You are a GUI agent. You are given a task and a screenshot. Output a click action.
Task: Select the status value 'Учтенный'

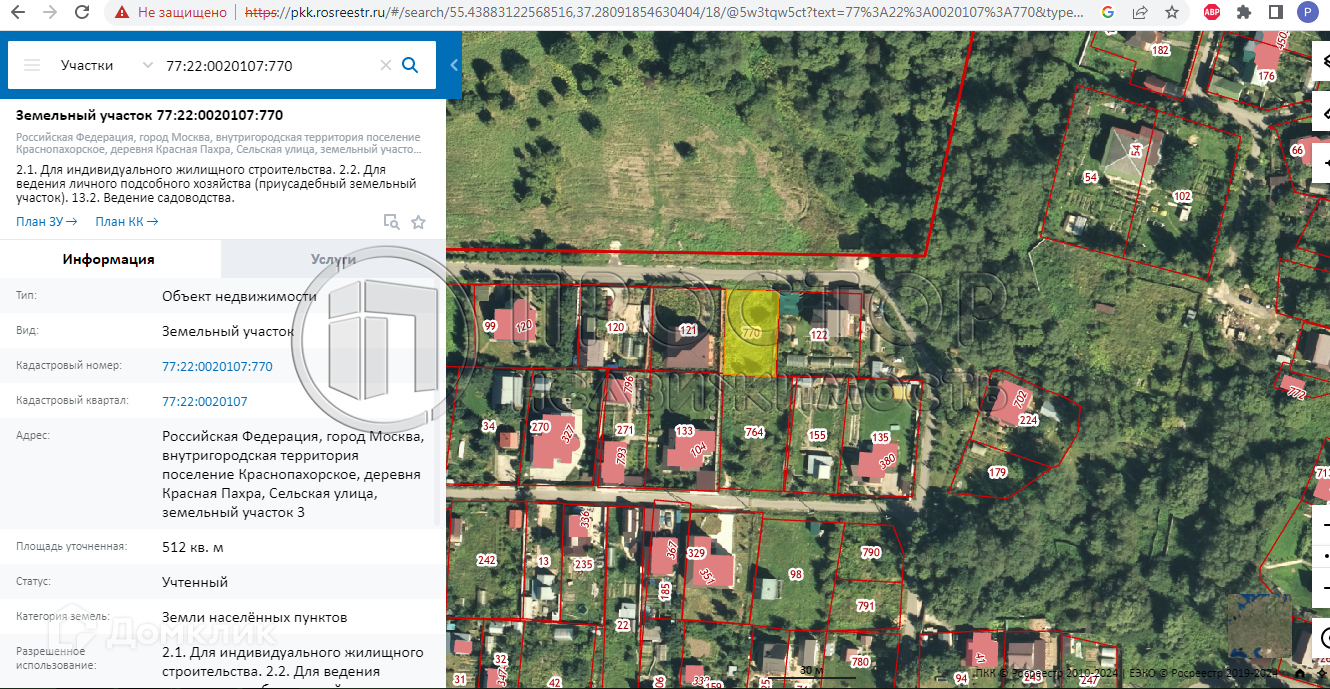tap(195, 582)
